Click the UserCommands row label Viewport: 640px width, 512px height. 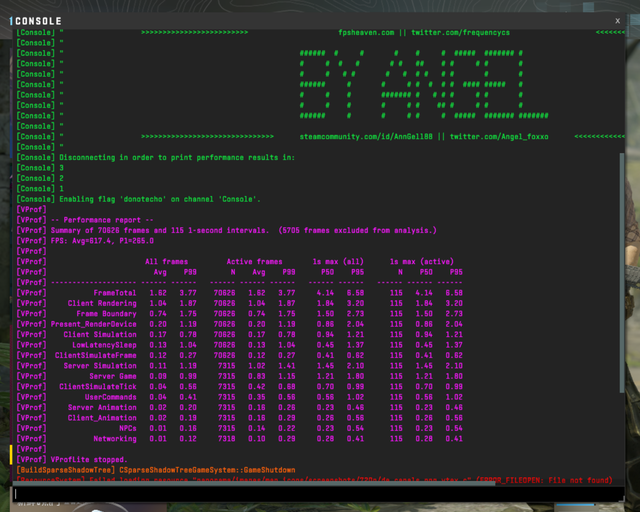click(111, 397)
